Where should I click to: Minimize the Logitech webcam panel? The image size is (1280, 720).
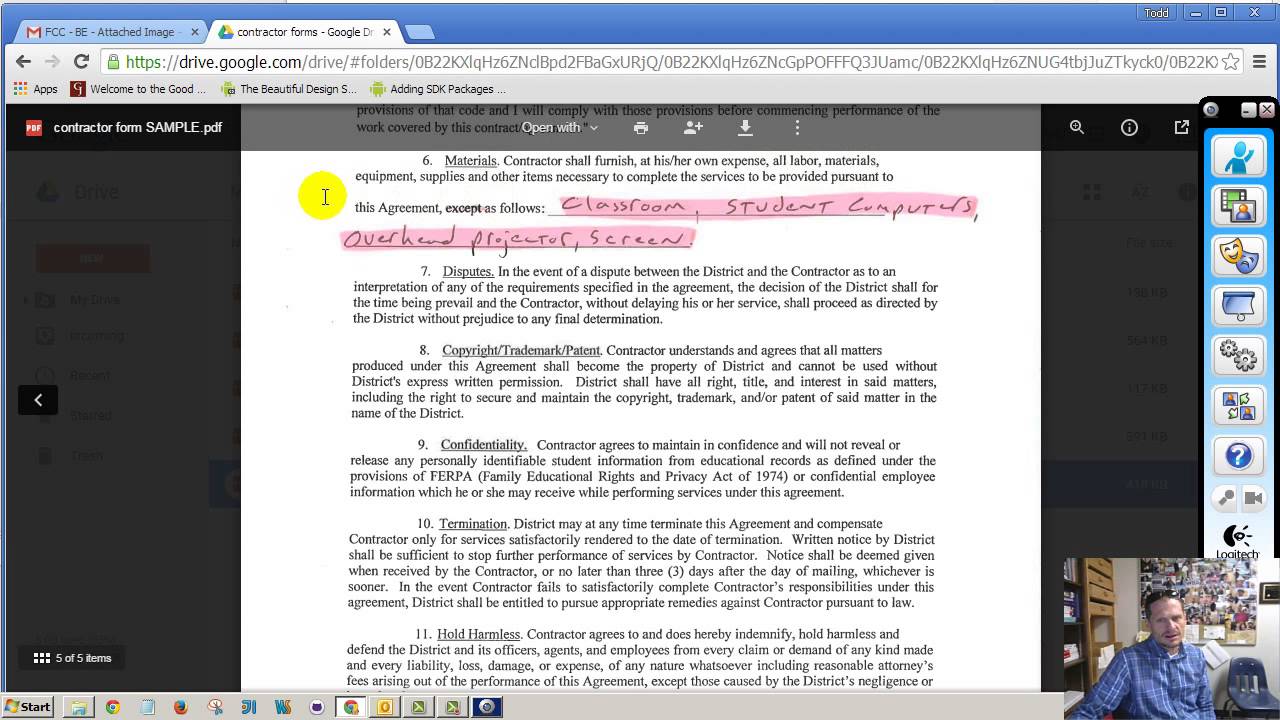pyautogui.click(x=1248, y=110)
